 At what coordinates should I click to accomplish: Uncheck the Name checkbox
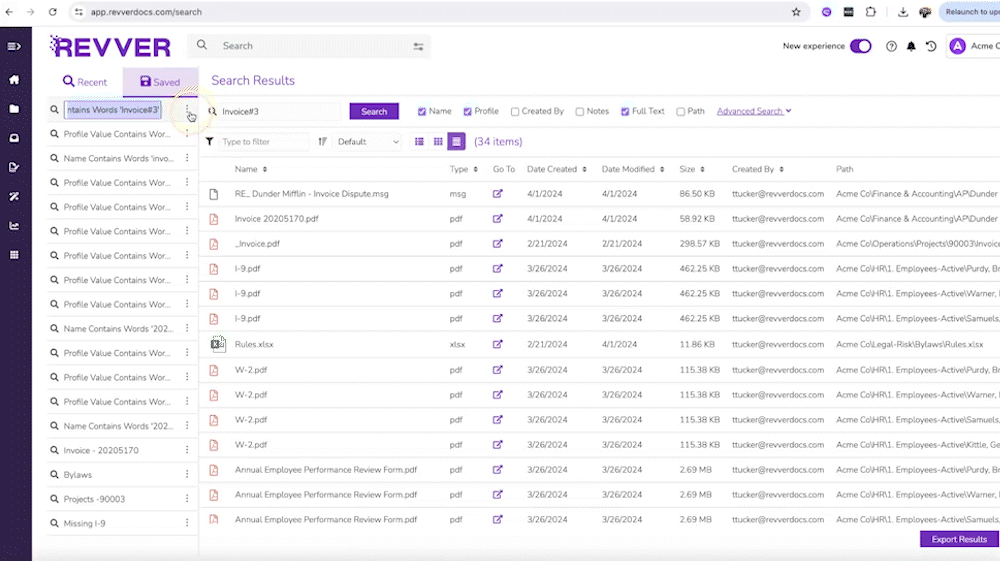pyautogui.click(x=422, y=112)
